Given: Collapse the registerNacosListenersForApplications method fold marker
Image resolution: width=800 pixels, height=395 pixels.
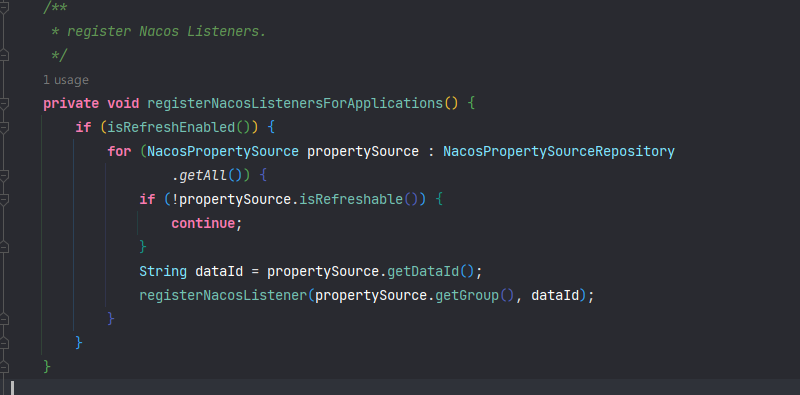Looking at the screenshot, I should [4, 104].
